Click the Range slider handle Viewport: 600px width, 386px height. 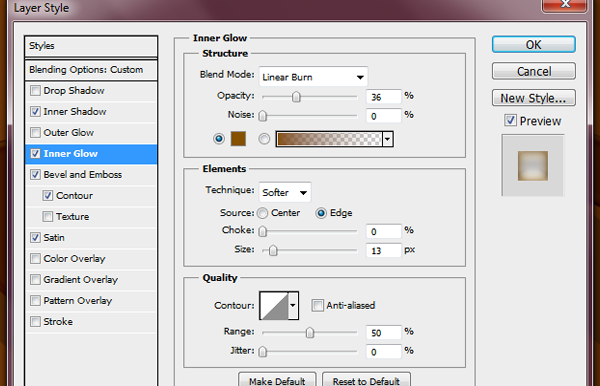tap(310, 332)
